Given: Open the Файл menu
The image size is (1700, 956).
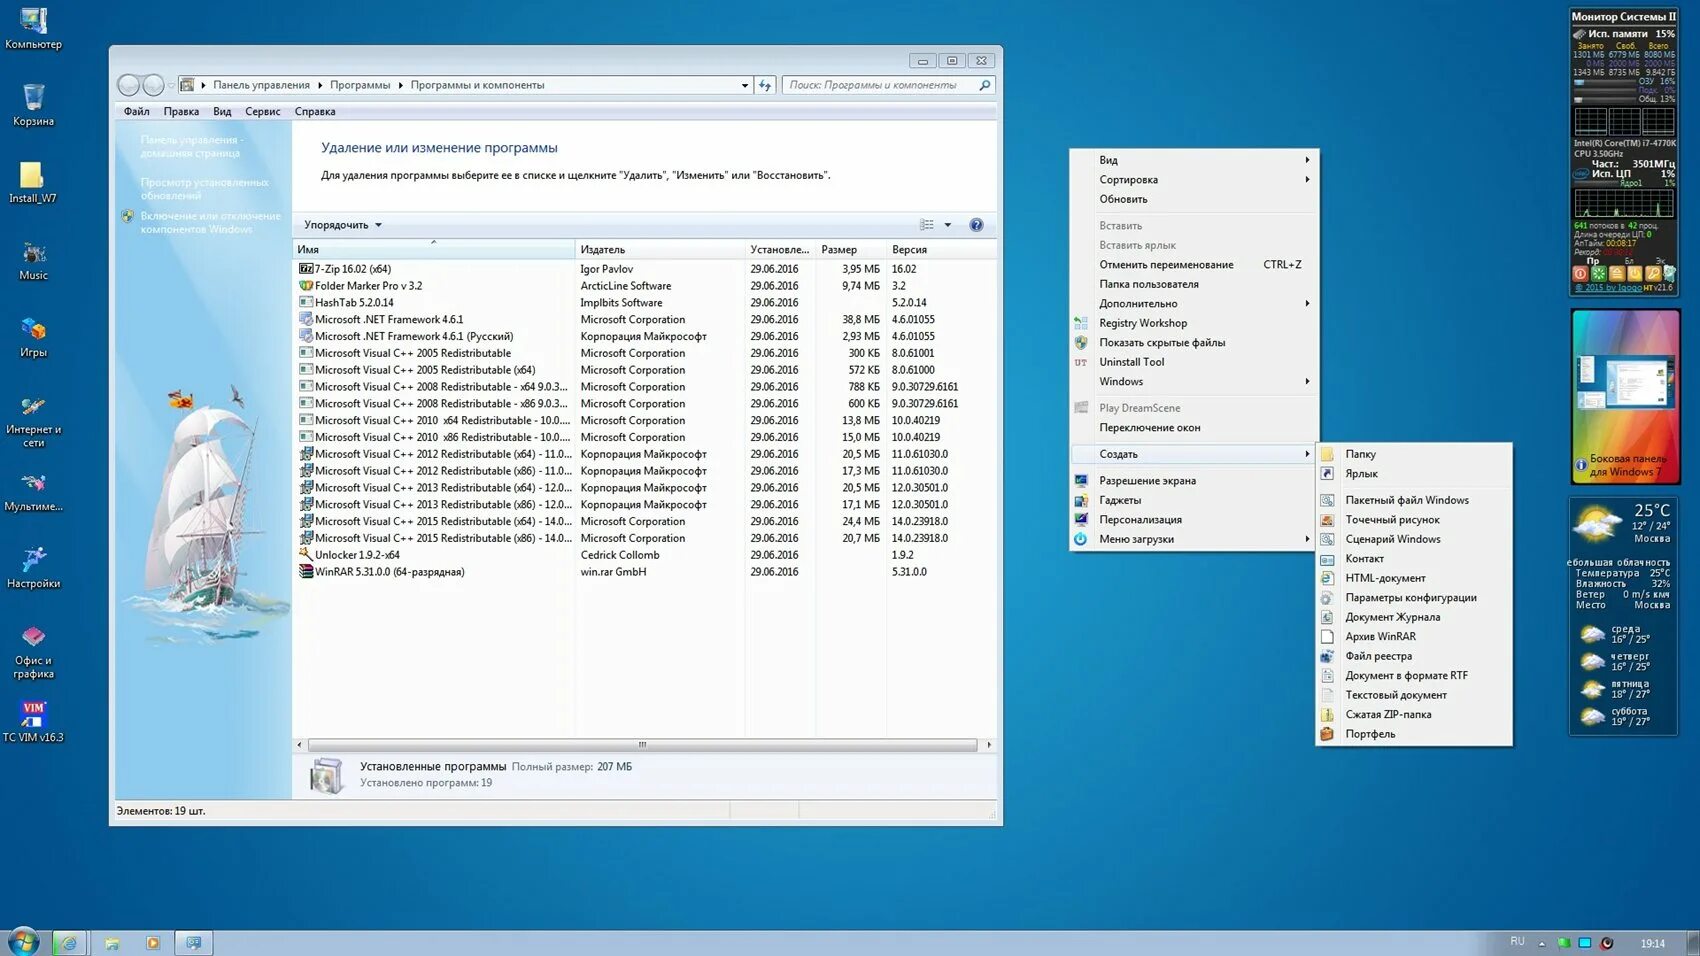Looking at the screenshot, I should (137, 112).
